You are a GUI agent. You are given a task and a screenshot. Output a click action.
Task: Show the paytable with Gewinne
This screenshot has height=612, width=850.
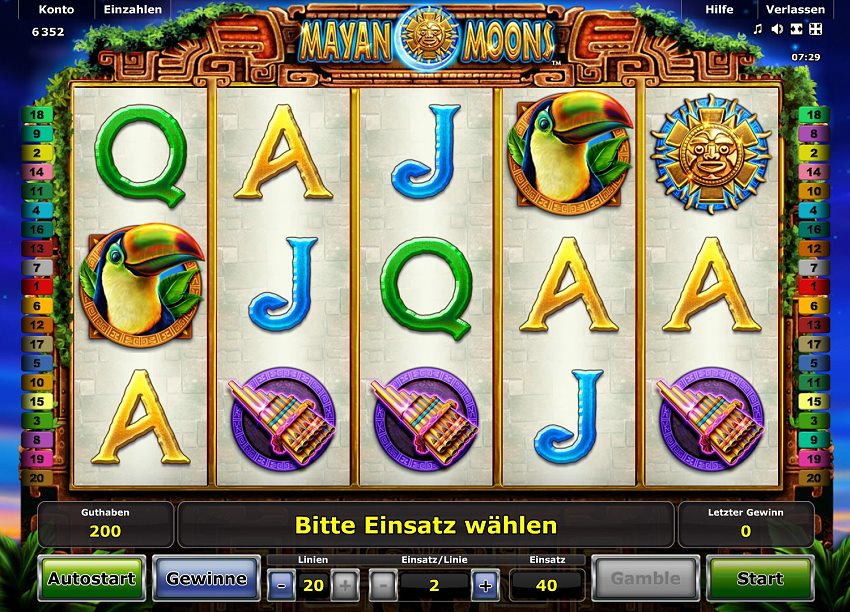point(206,578)
